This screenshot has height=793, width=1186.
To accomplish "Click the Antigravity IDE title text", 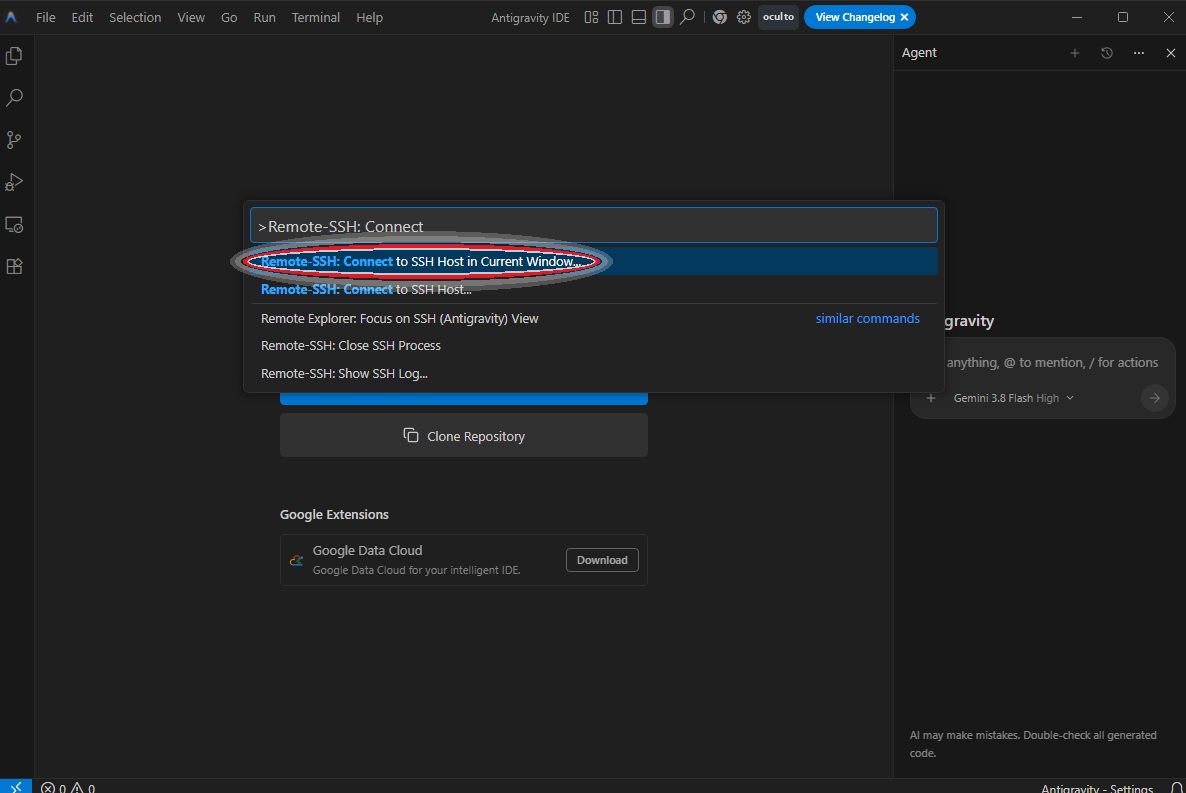I will click(530, 17).
